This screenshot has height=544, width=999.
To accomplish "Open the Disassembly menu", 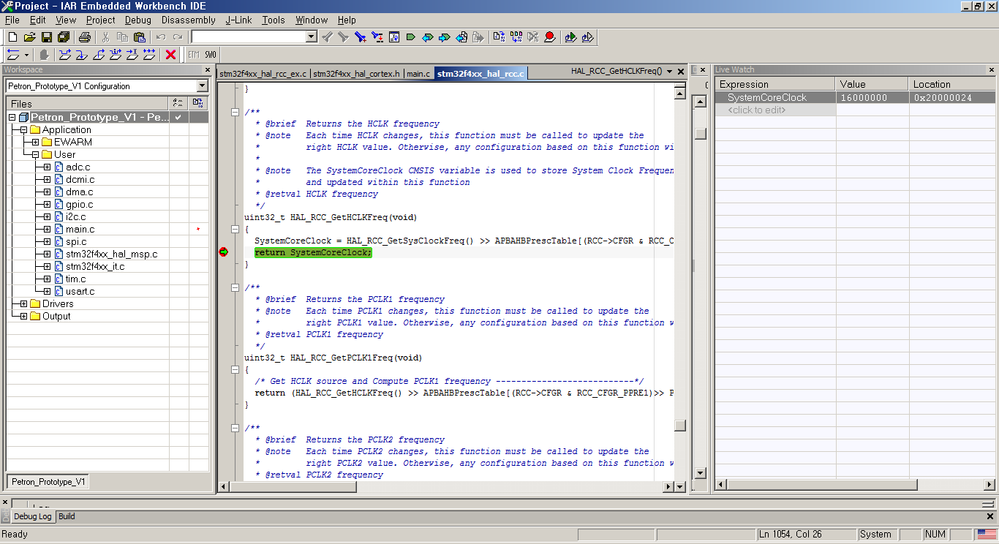I will 189,20.
